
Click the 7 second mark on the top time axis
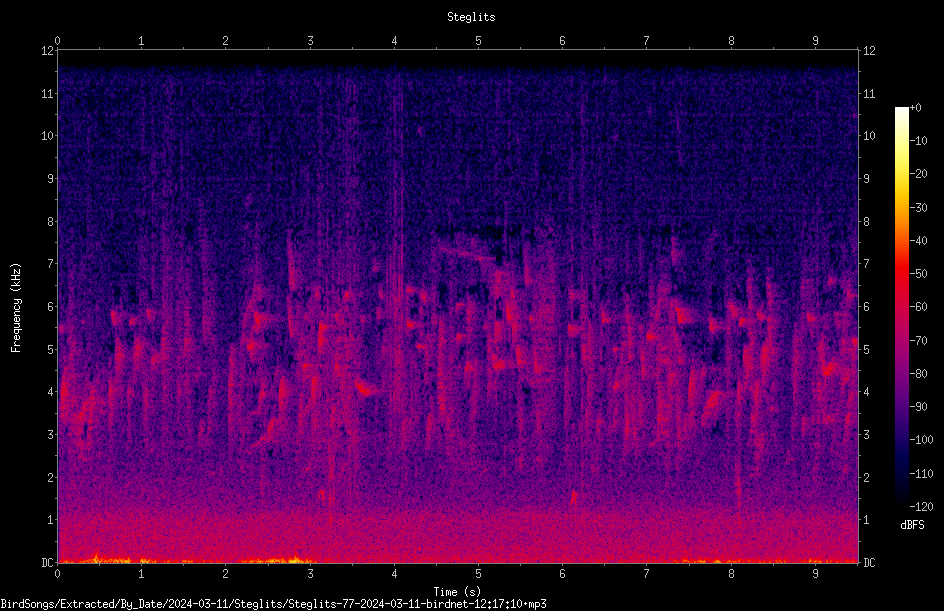(x=647, y=41)
